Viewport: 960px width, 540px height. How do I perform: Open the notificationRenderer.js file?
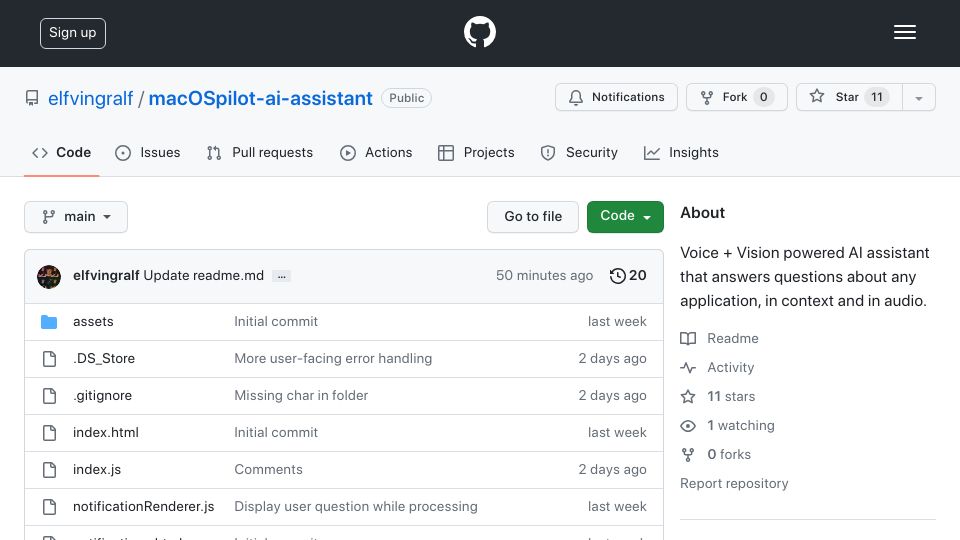coord(143,506)
